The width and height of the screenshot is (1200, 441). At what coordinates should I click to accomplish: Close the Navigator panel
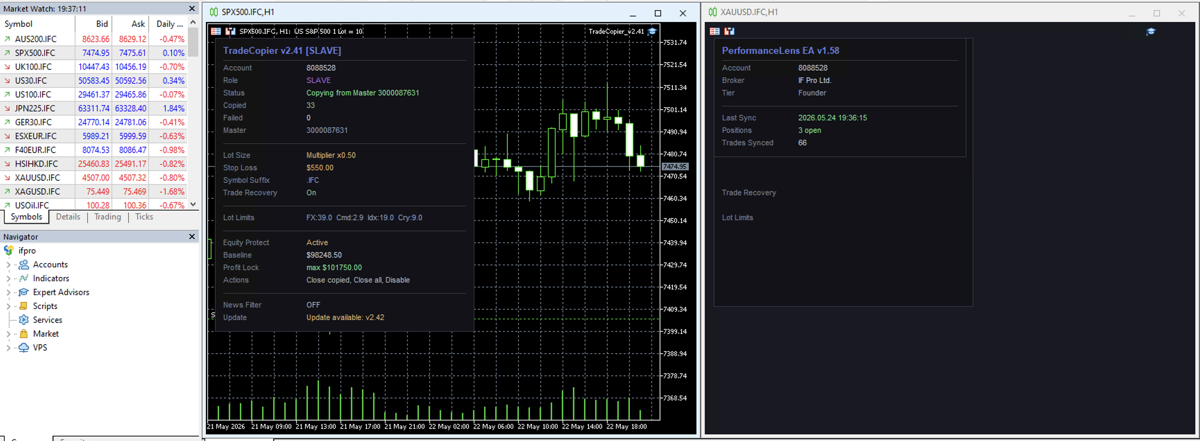click(x=192, y=237)
